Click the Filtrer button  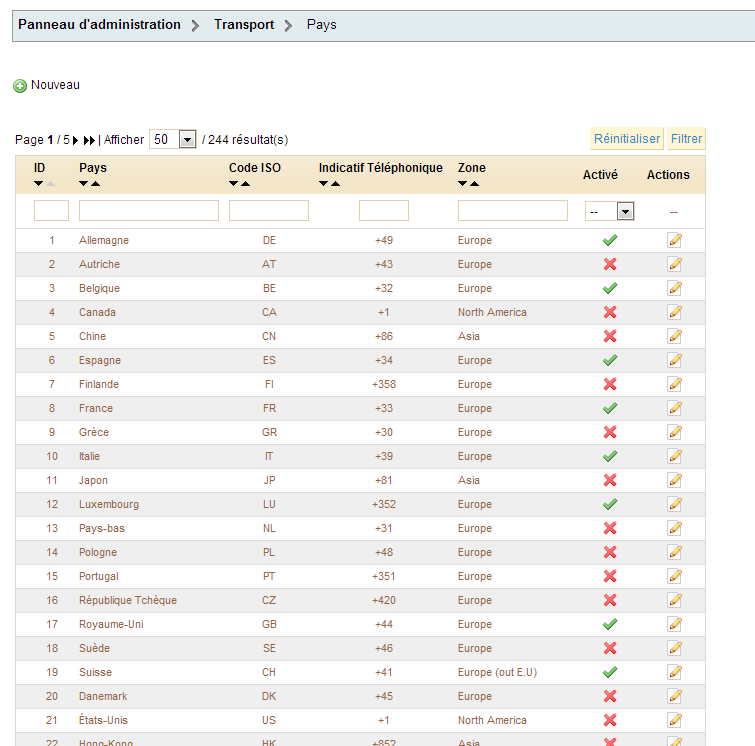686,139
